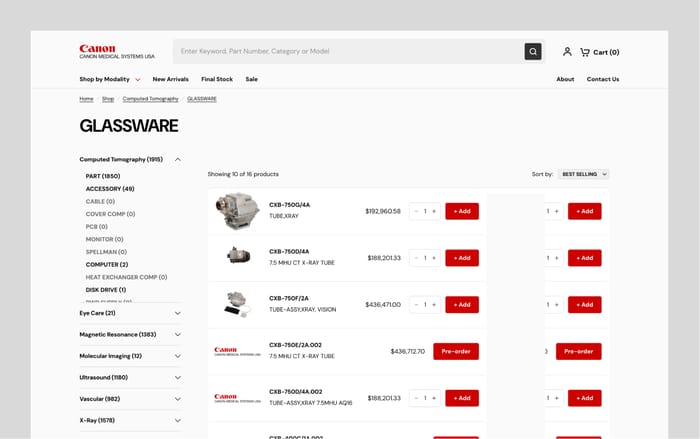Click the '$436,471.00' price text
700x439 pixels.
point(383,305)
